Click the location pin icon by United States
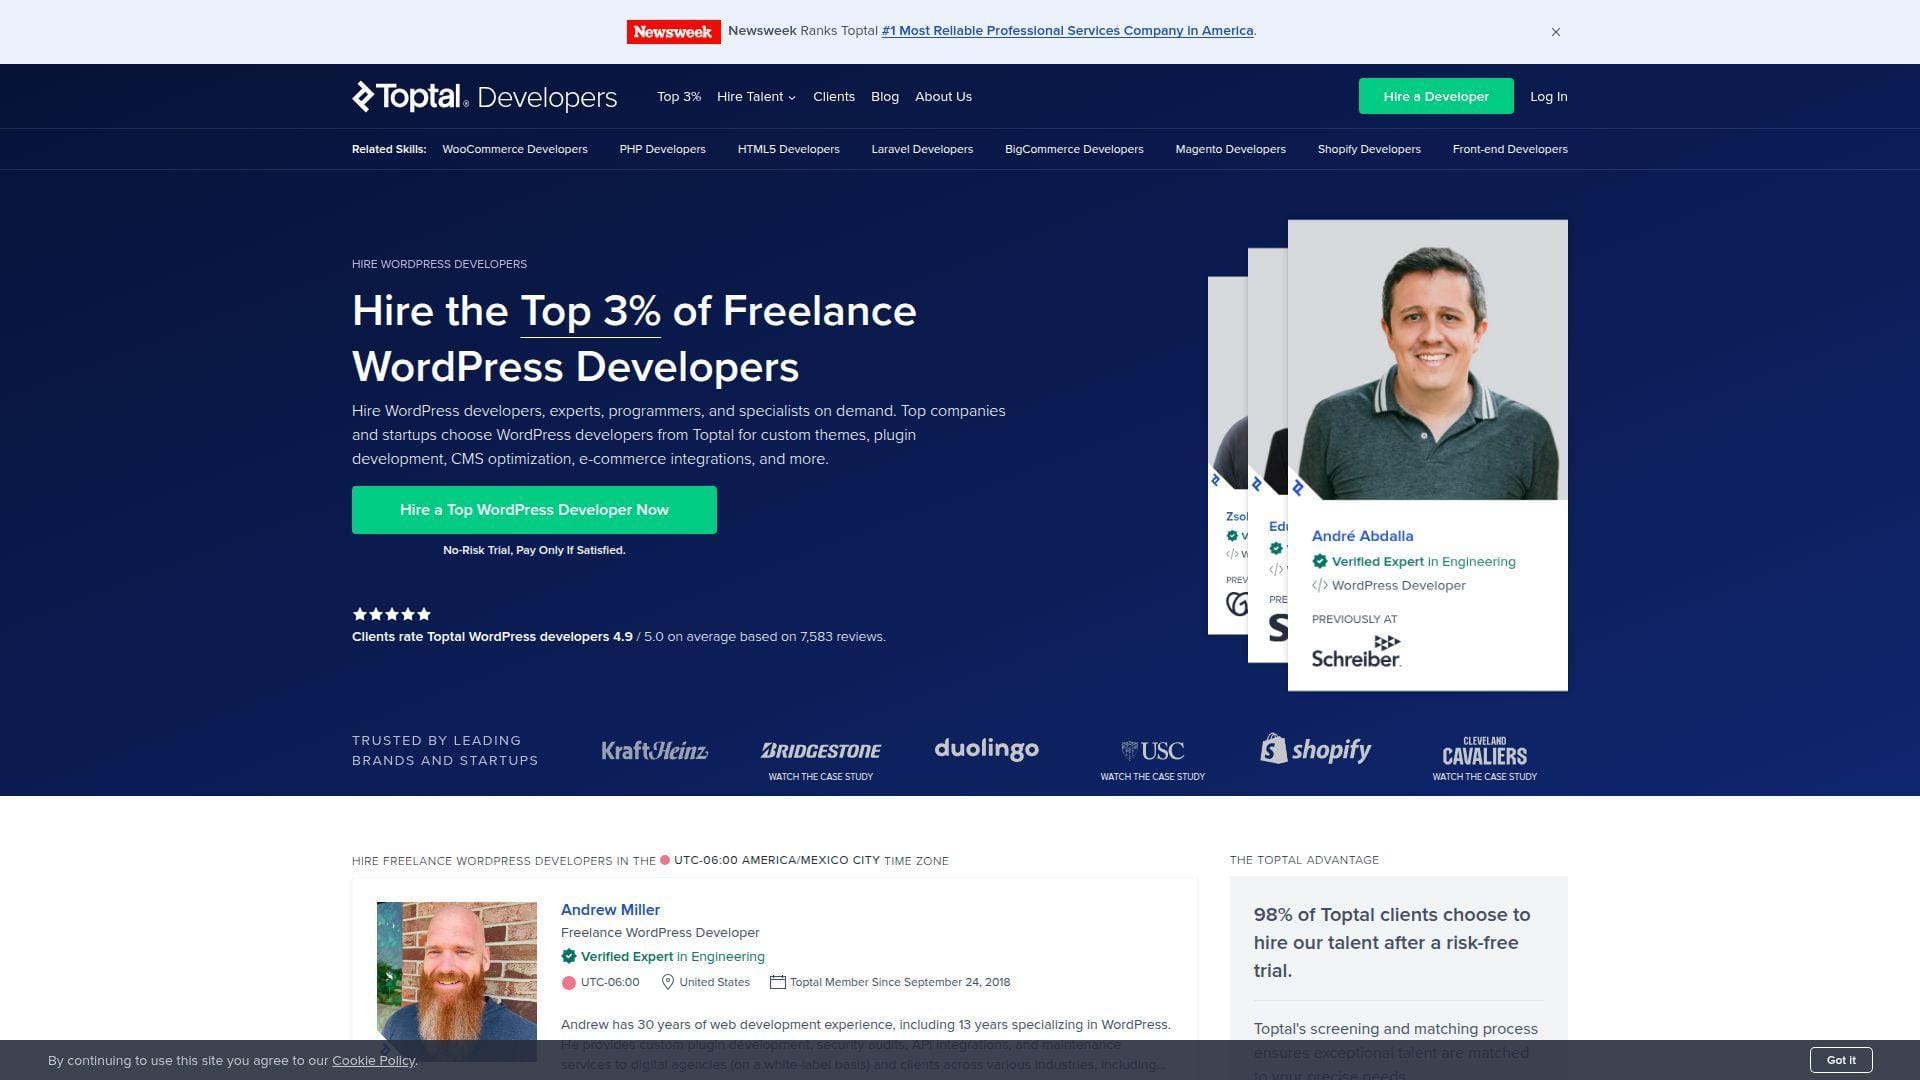The width and height of the screenshot is (1920, 1080). click(x=668, y=982)
